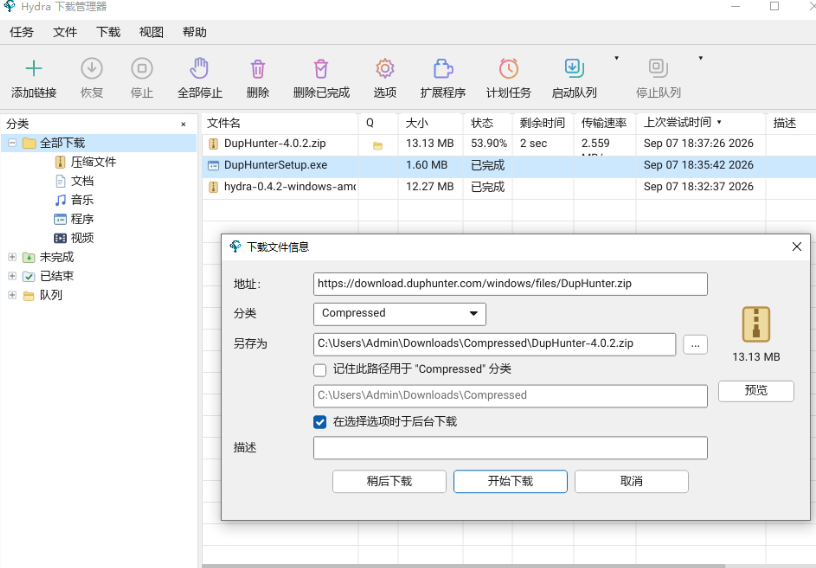The width and height of the screenshot is (816, 568).
Task: Click the 启动队列 icon
Action: coord(574,68)
